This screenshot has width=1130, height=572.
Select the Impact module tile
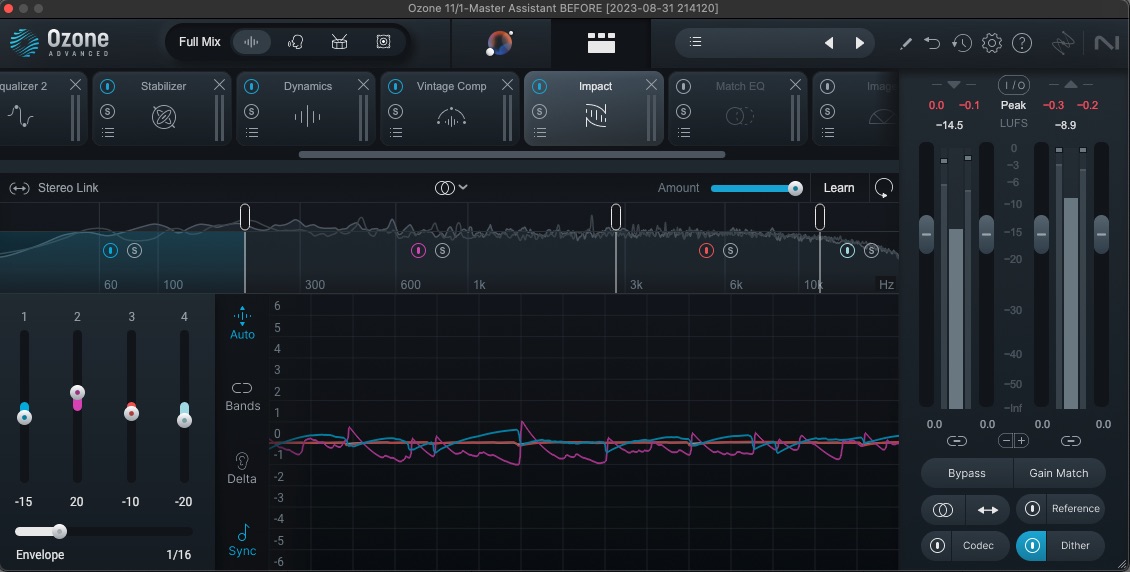coord(595,108)
